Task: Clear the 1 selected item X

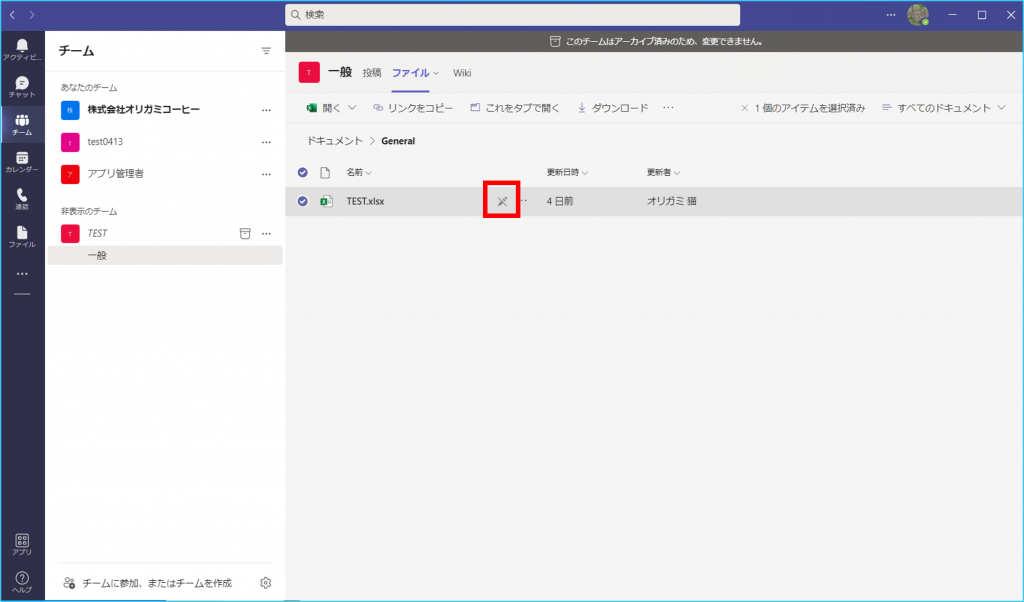Action: [744, 108]
